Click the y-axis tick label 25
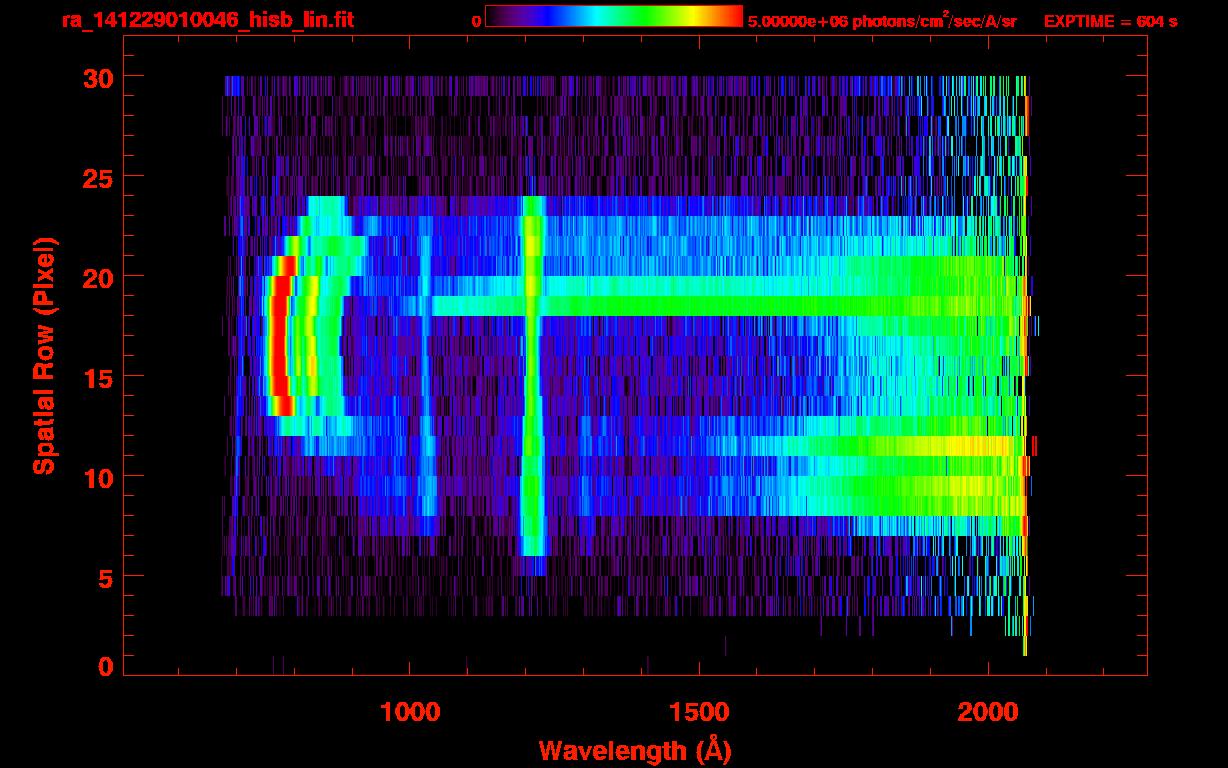Viewport: 1228px width, 768px height. pyautogui.click(x=98, y=177)
